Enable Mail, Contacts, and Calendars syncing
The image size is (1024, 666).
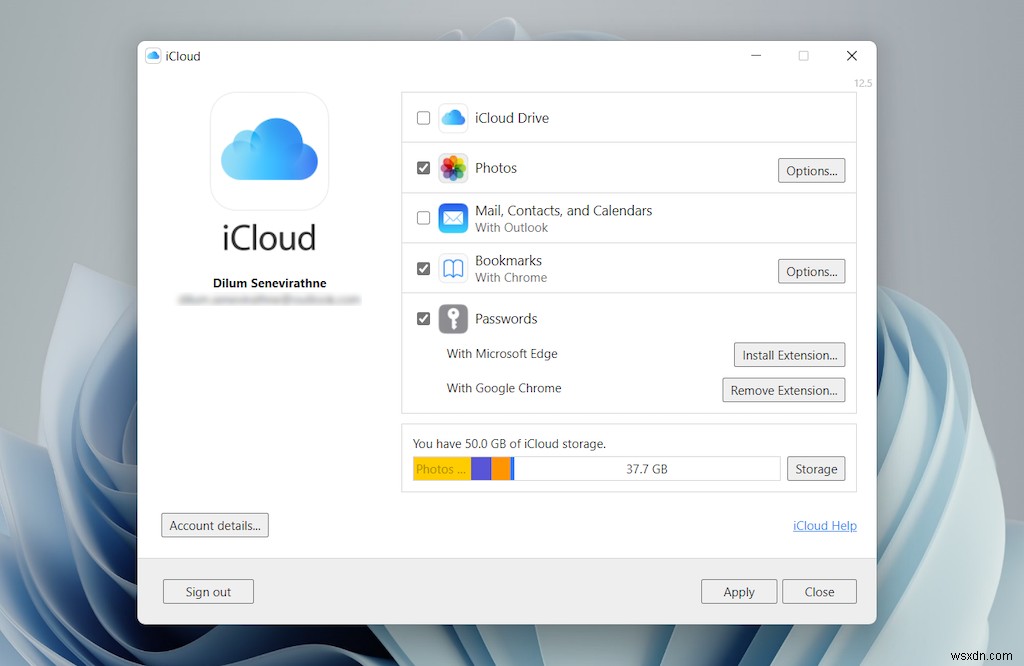pos(423,217)
